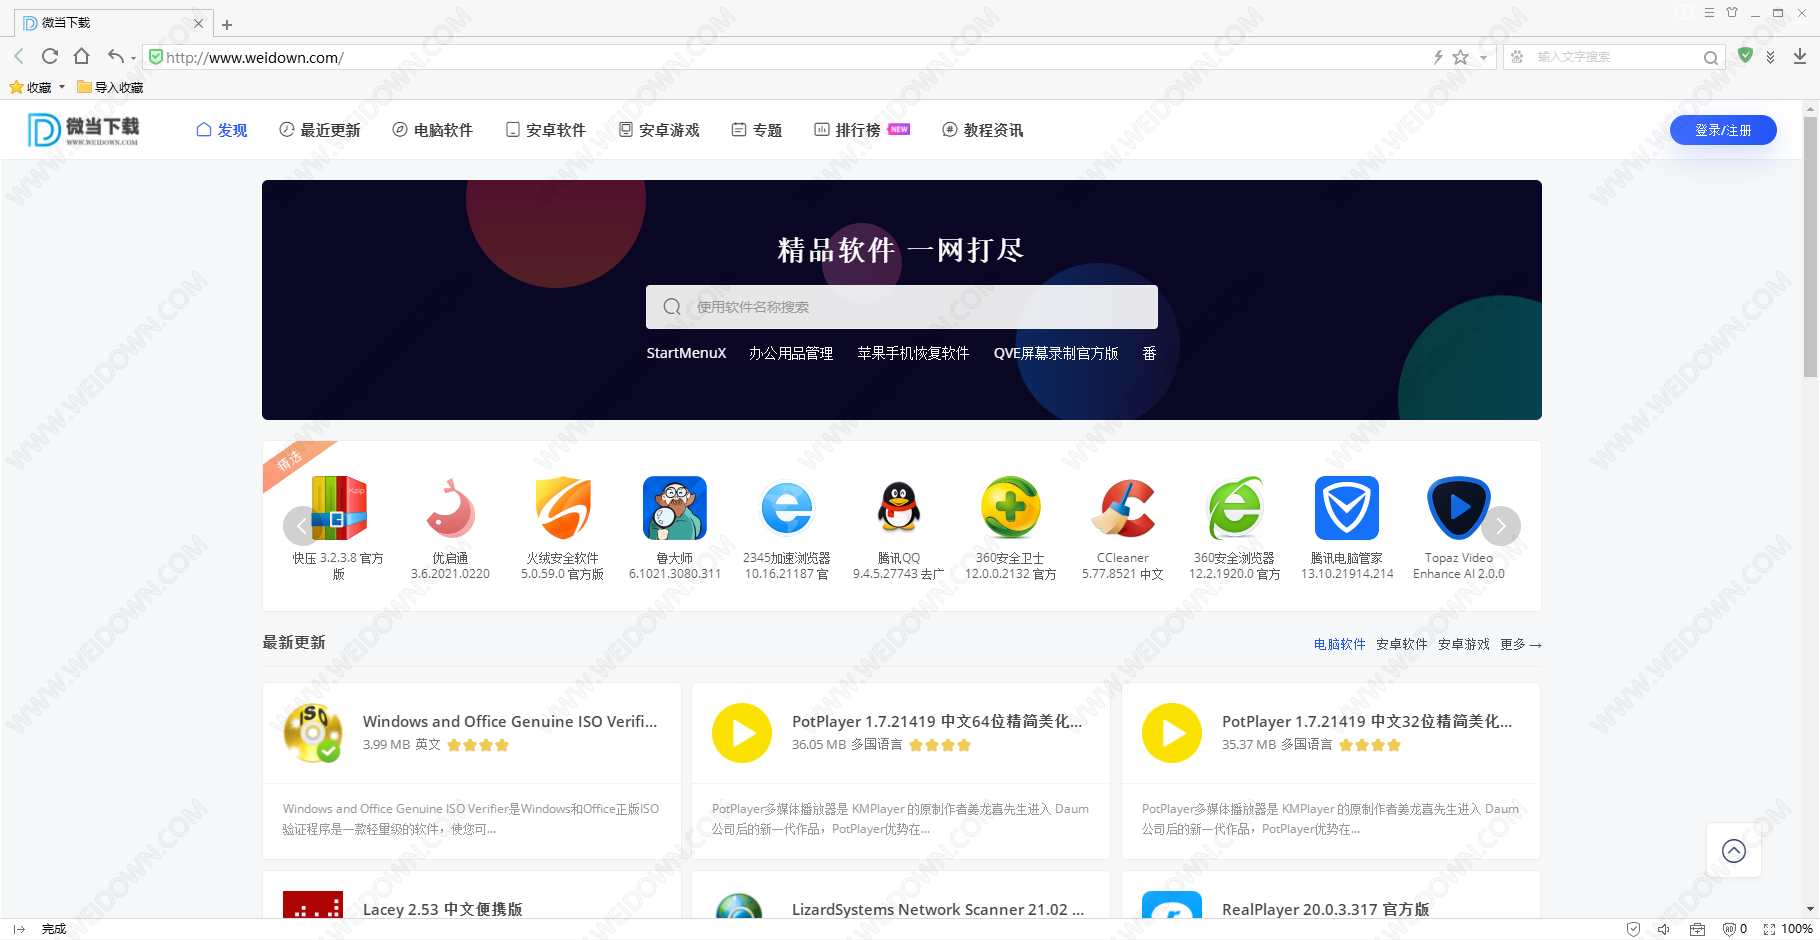Viewport: 1820px width, 940px height.
Task: Open the 优启通 app icon
Action: tap(451, 508)
